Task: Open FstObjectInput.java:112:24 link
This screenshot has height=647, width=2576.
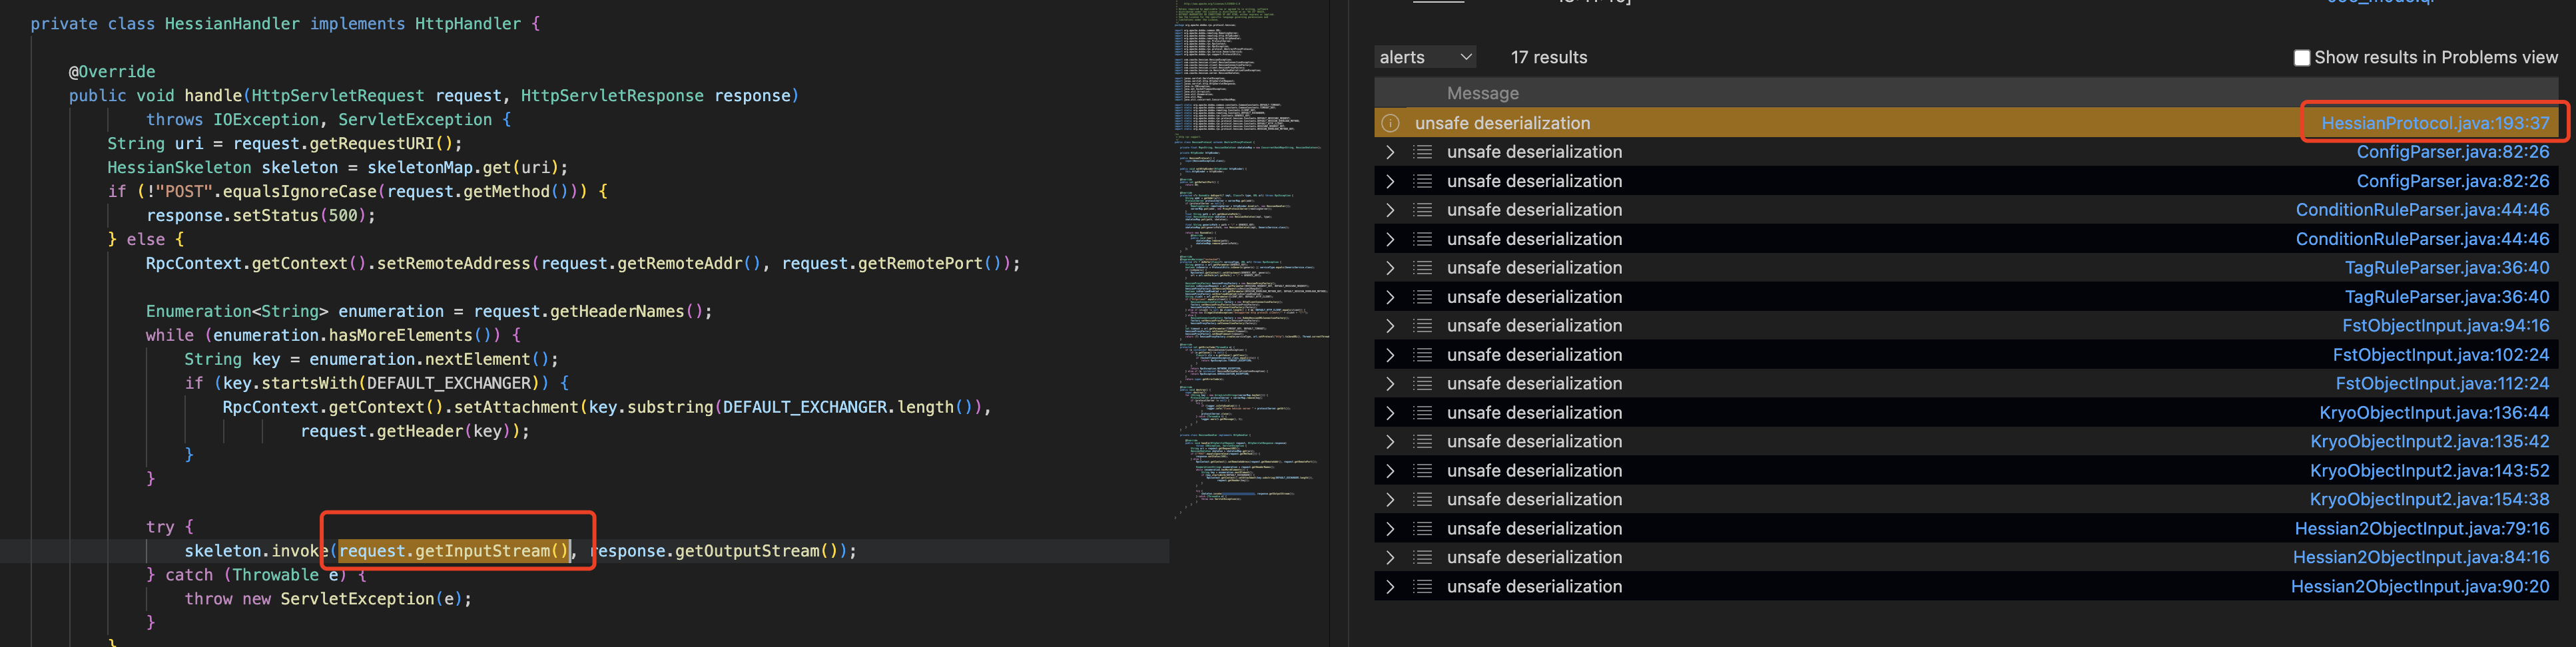Action: point(2442,384)
